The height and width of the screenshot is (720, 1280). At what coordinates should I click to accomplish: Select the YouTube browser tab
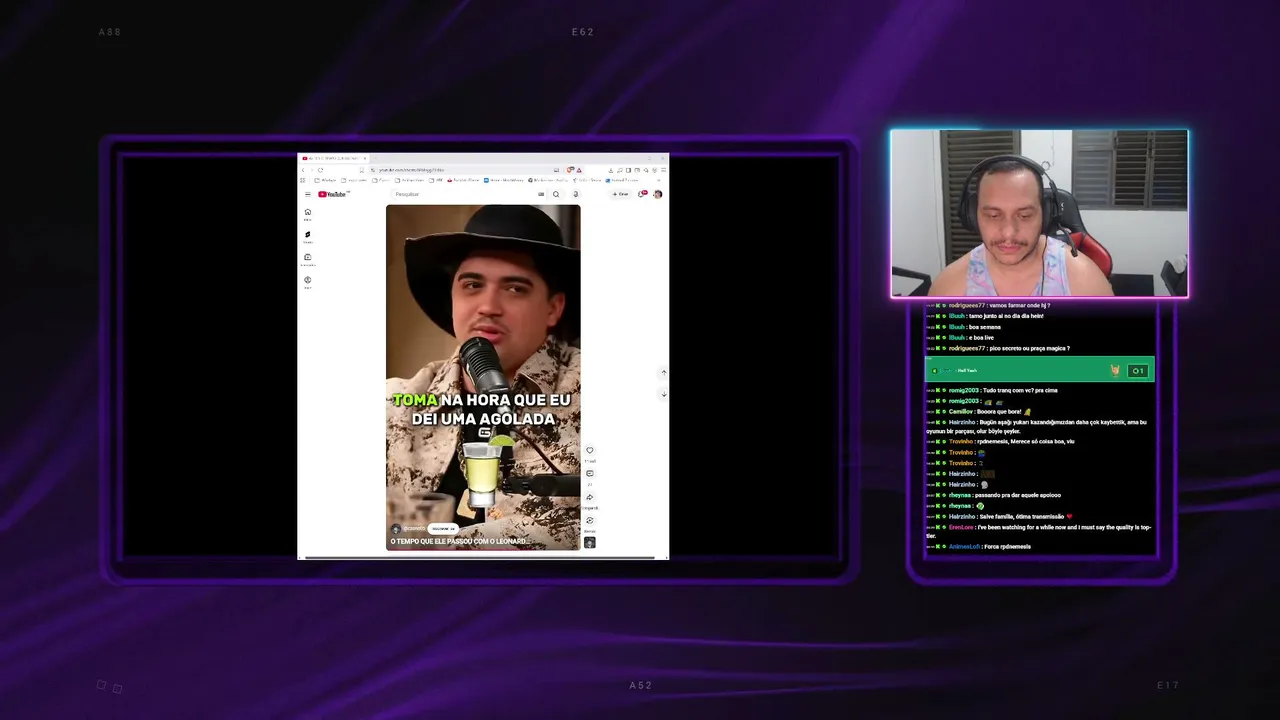coord(332,158)
